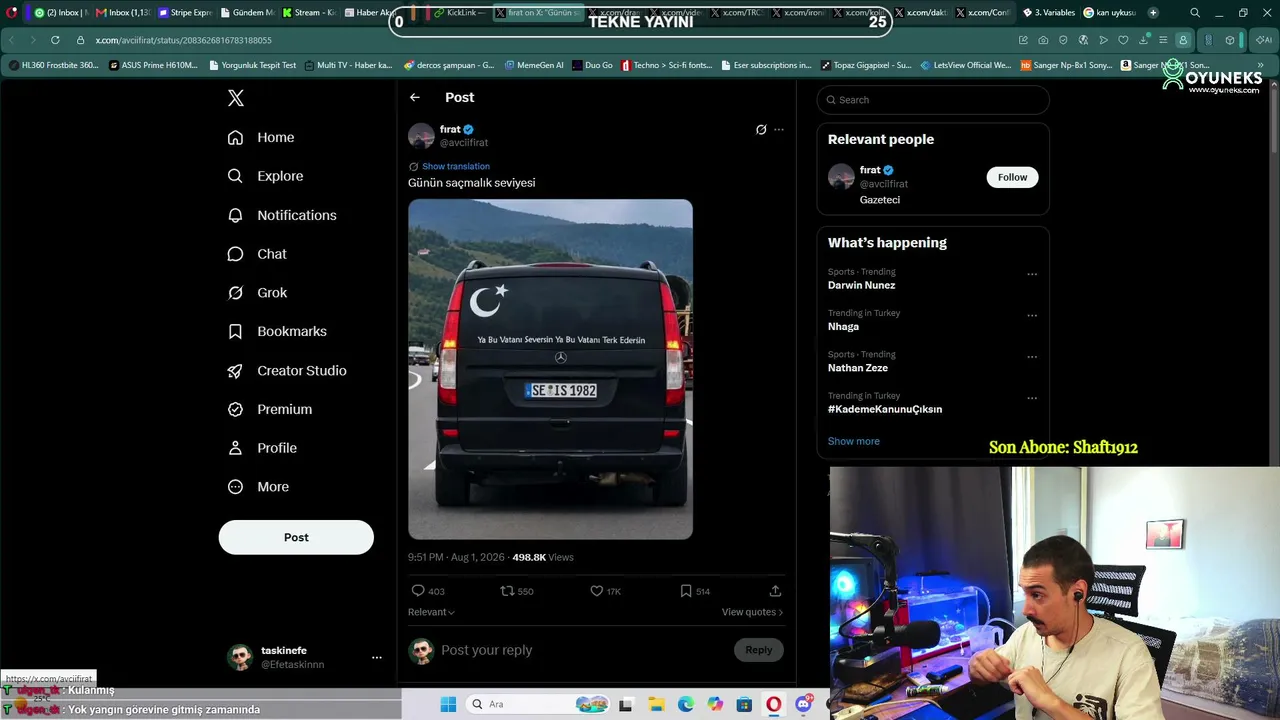The image size is (1280, 720).
Task: Click the X logo in sidebar
Action: [236, 98]
